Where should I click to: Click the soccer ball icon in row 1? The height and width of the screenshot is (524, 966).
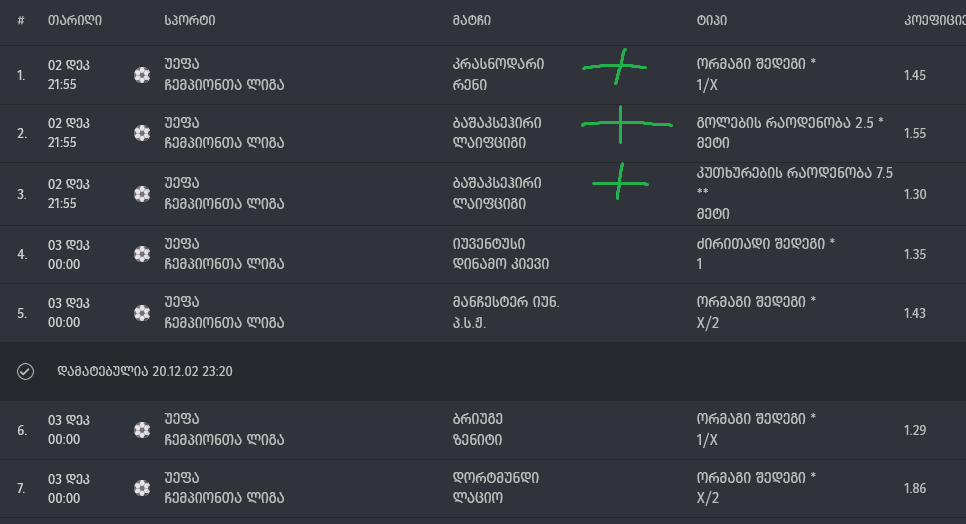142,75
